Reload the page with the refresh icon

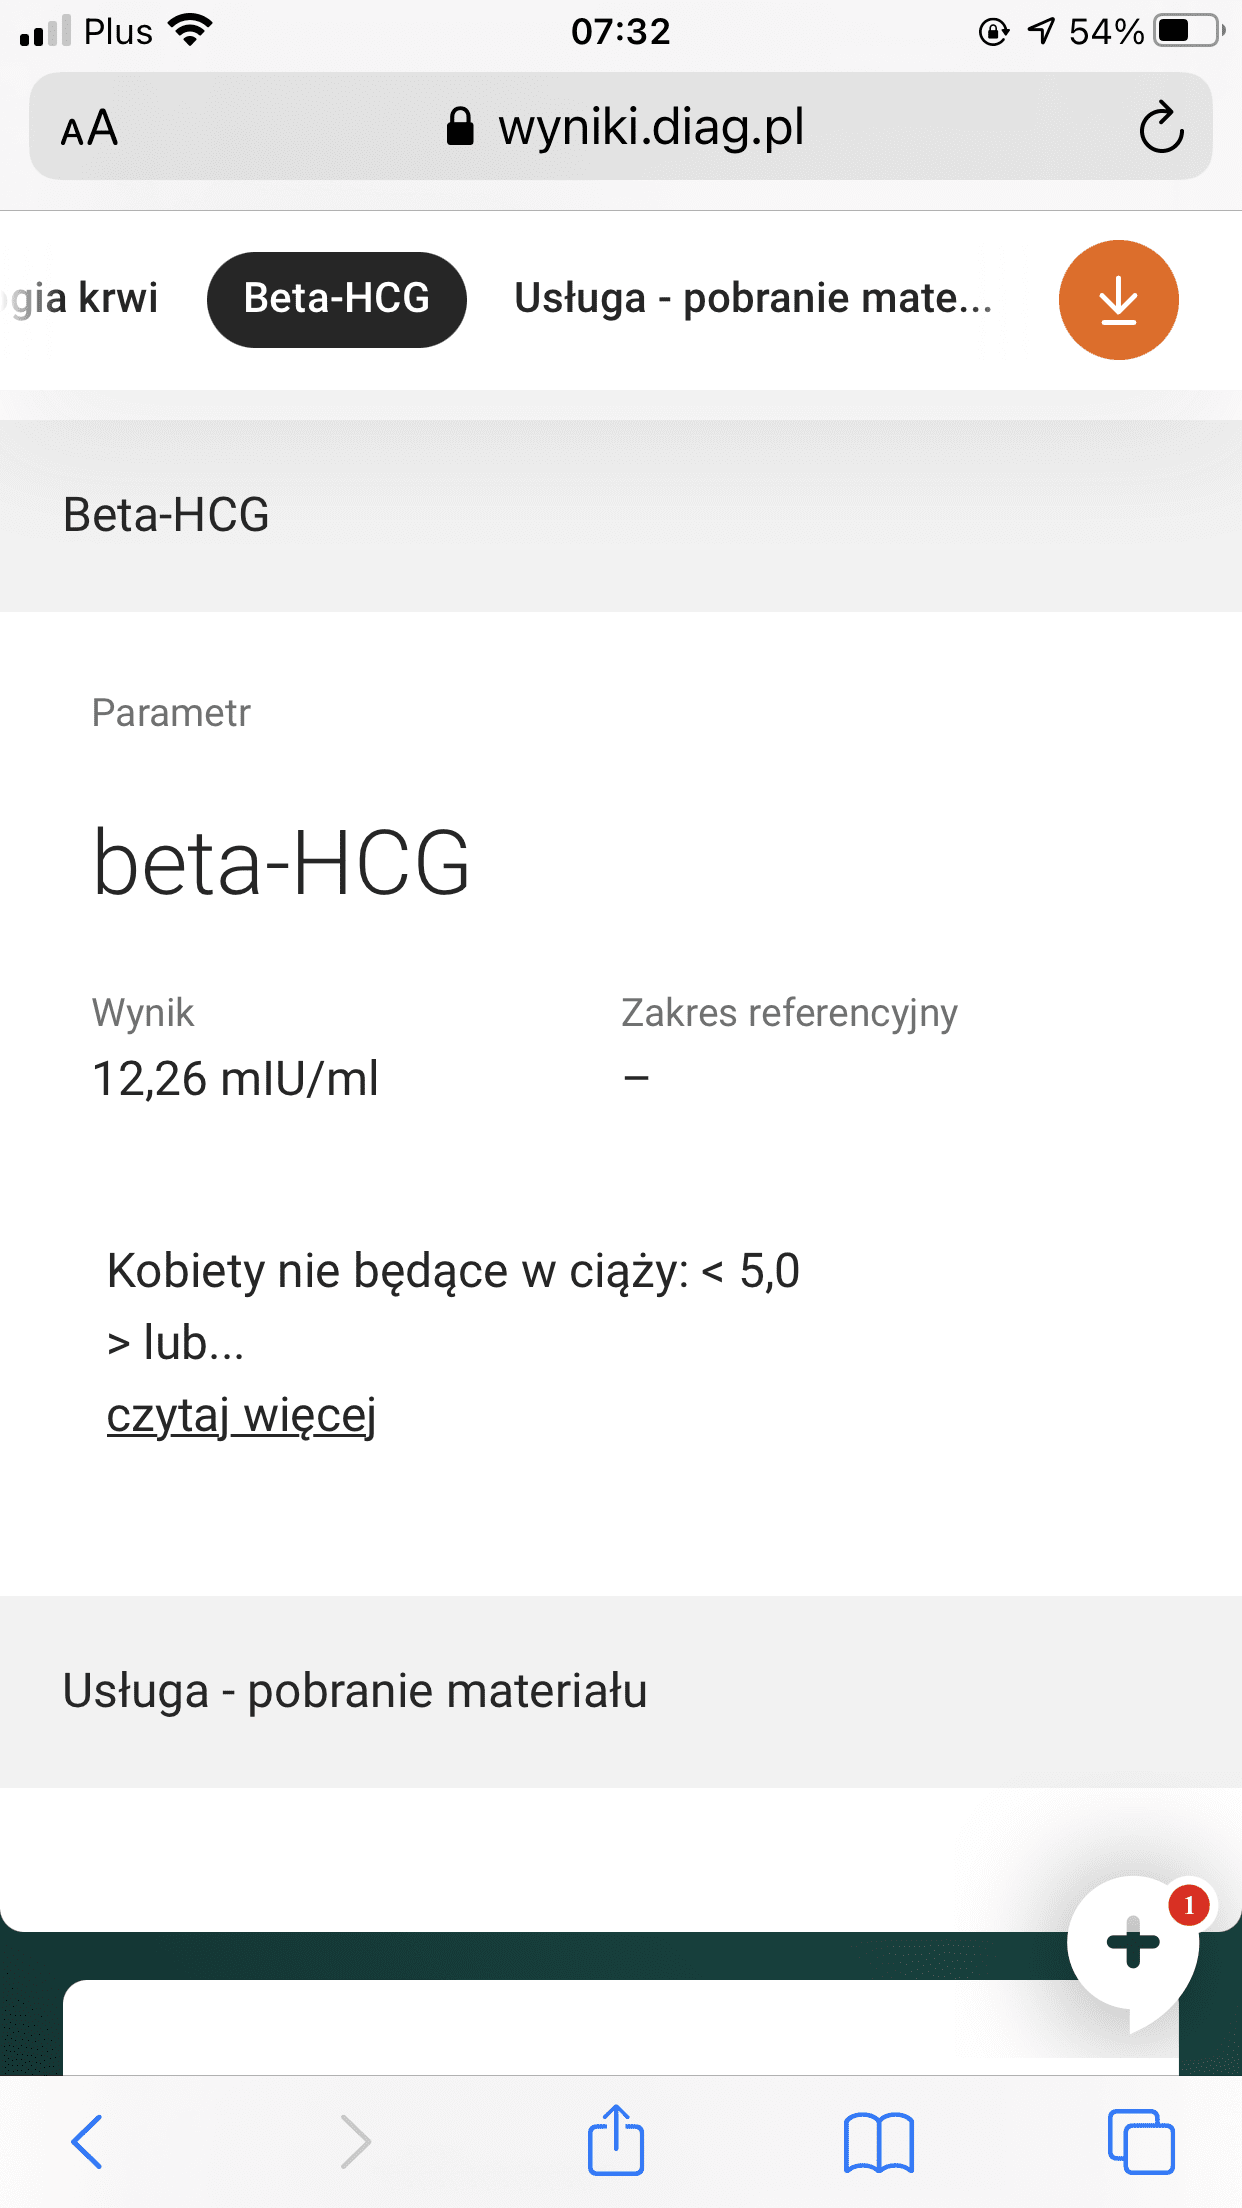pos(1161,128)
